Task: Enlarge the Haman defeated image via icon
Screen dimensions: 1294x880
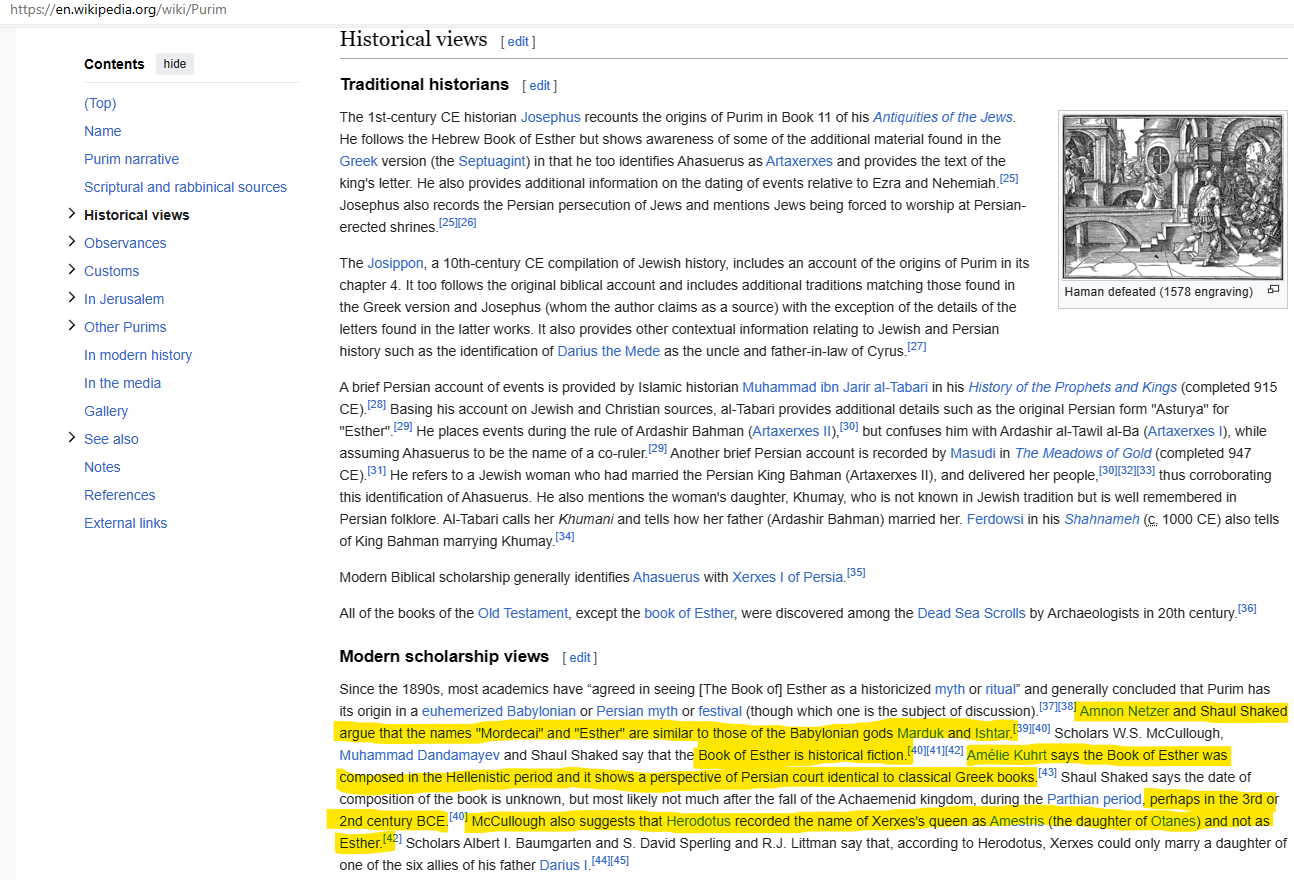Action: (1273, 290)
